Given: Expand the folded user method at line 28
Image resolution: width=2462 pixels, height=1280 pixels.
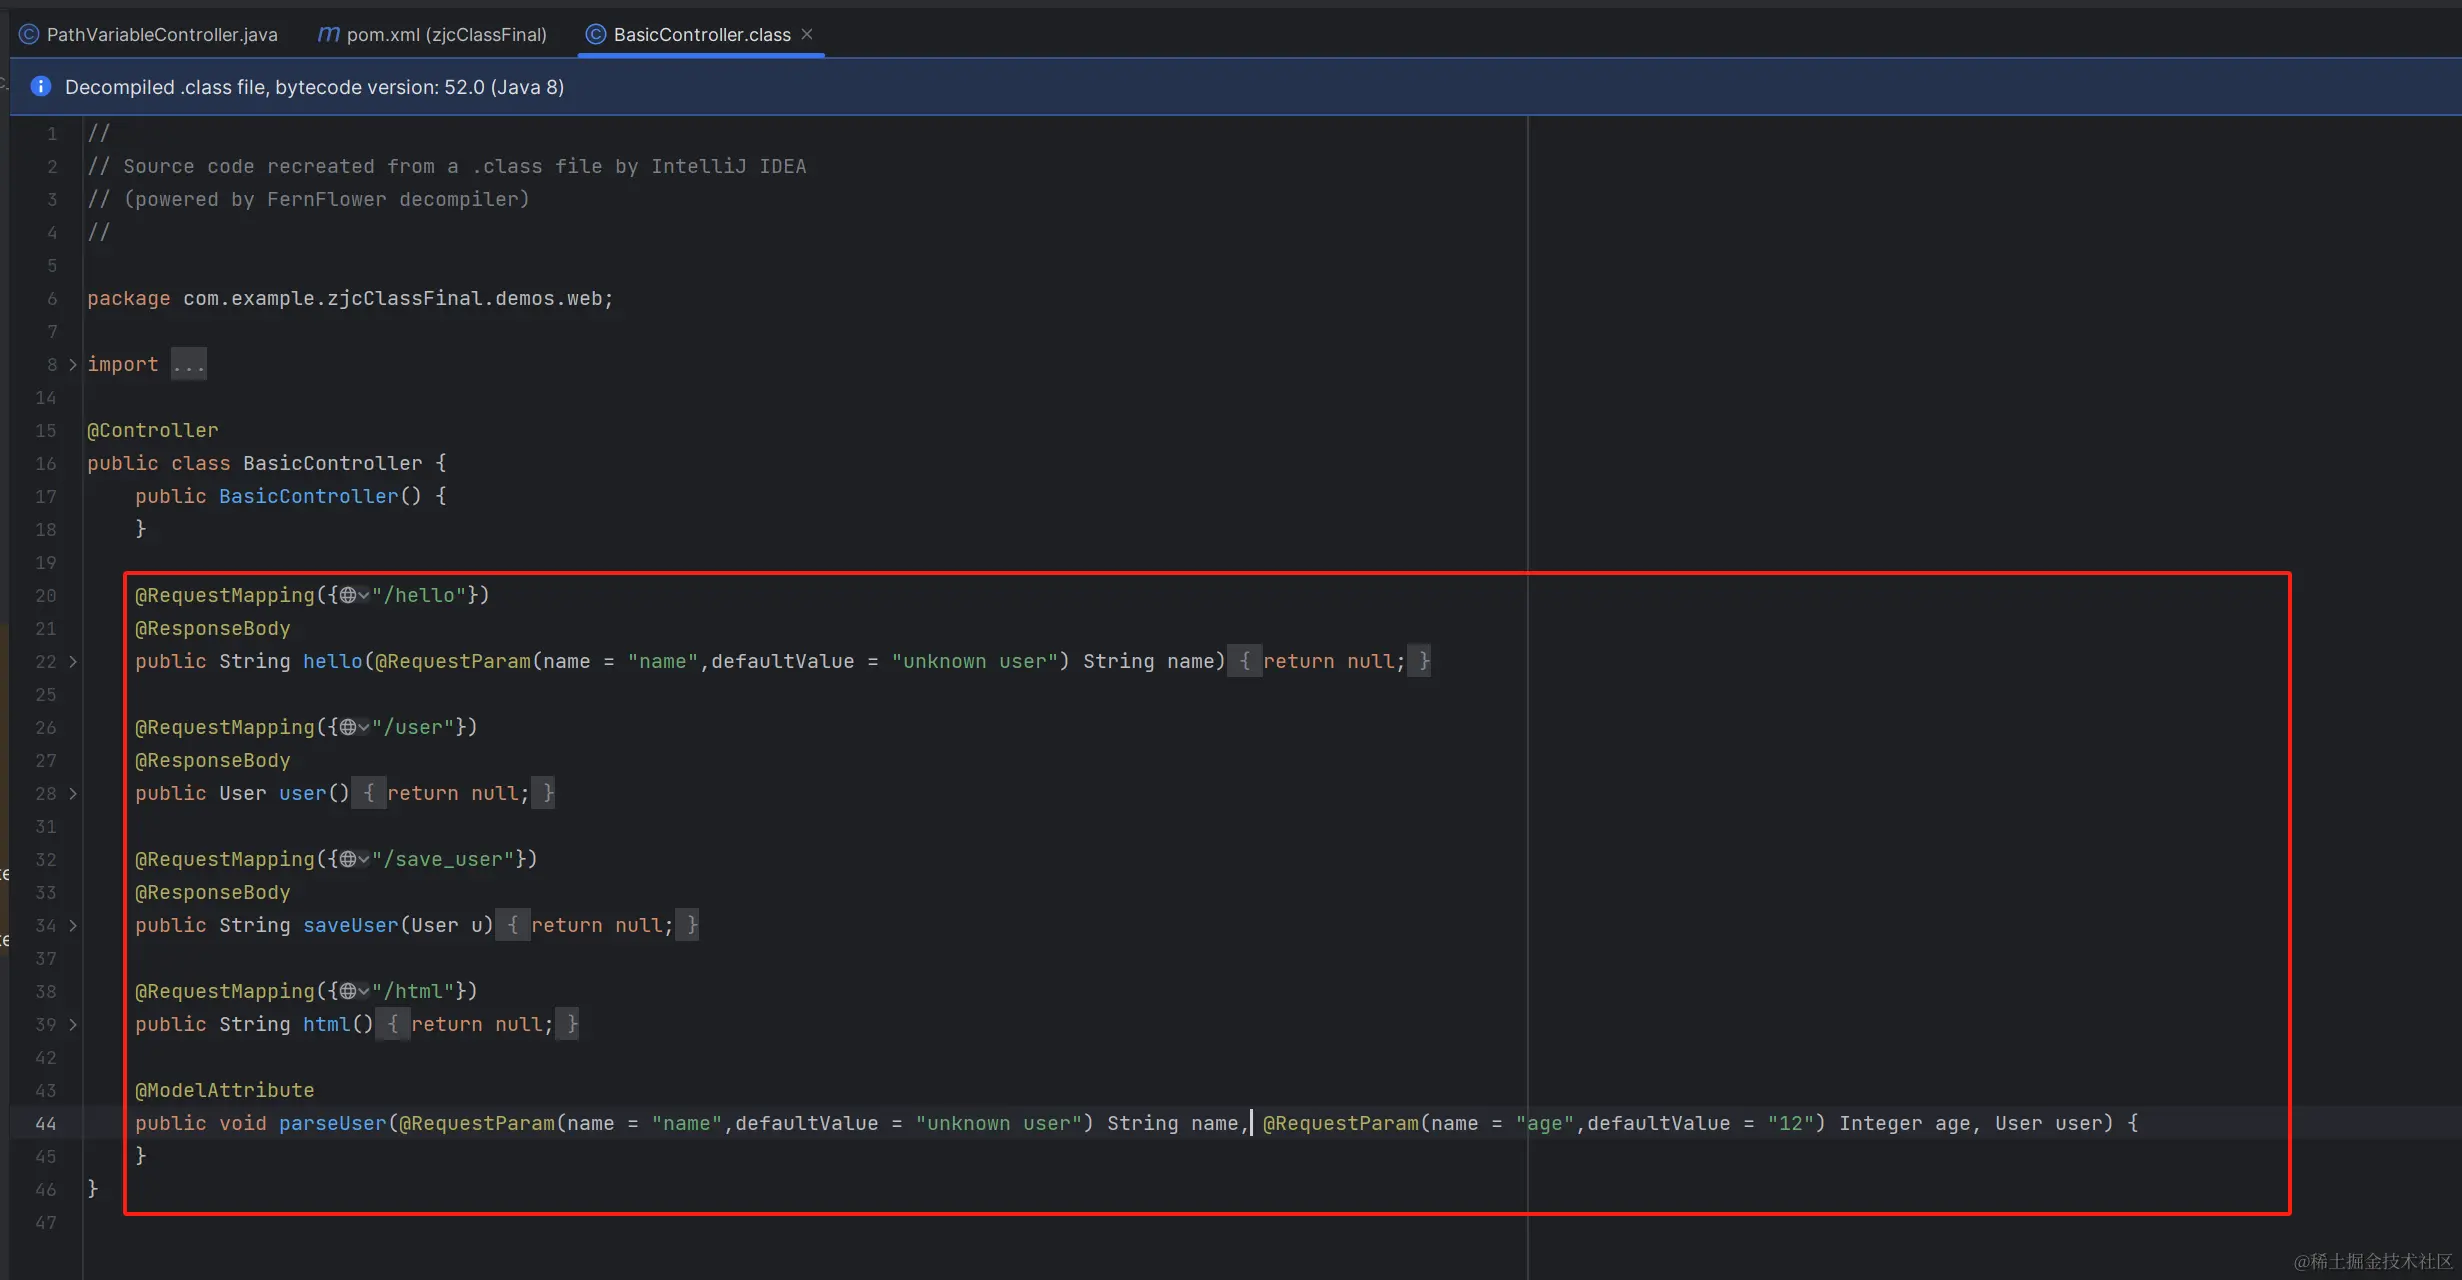Looking at the screenshot, I should pyautogui.click(x=73, y=794).
